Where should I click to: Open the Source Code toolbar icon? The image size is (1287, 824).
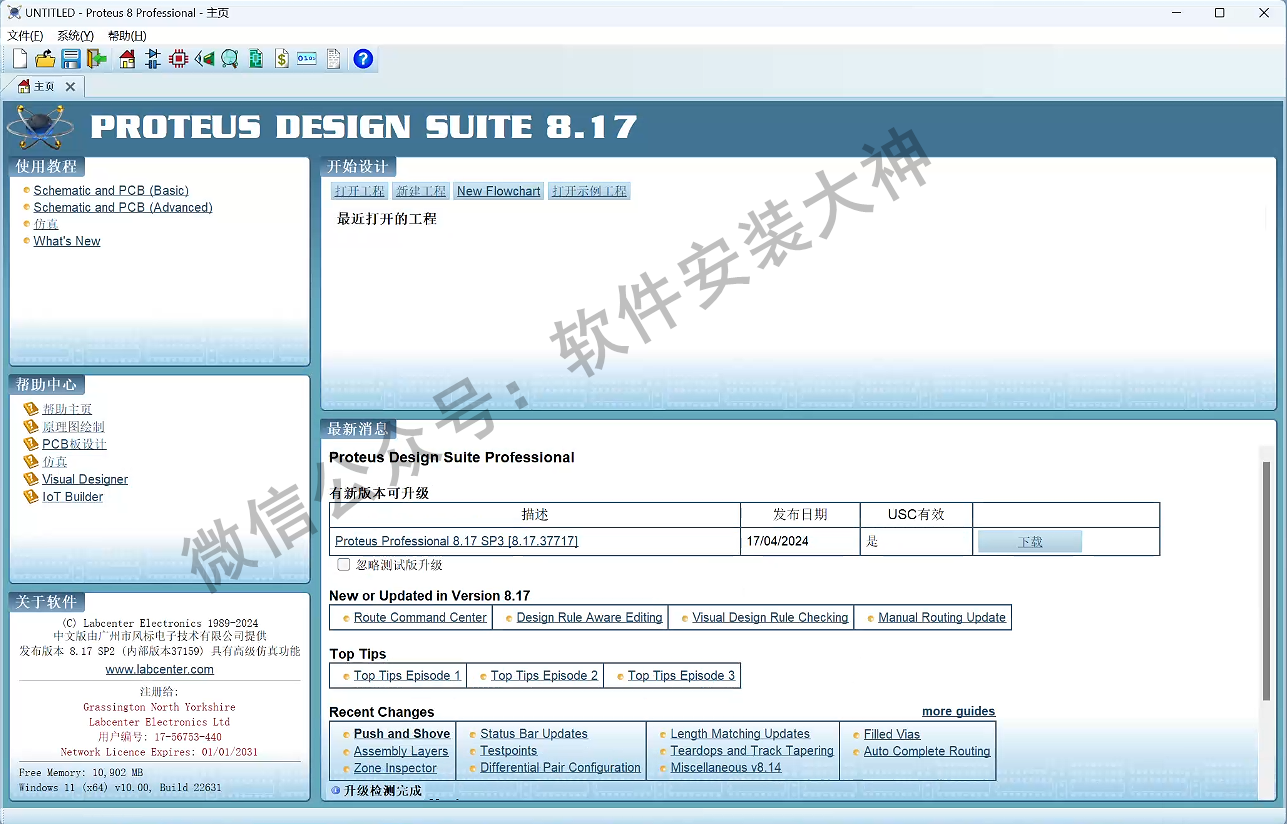point(307,59)
